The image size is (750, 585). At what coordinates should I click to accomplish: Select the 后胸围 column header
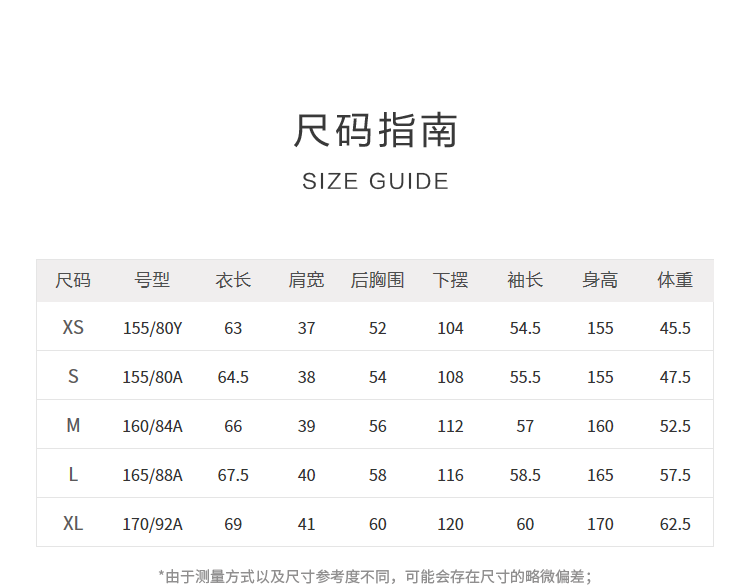(377, 281)
